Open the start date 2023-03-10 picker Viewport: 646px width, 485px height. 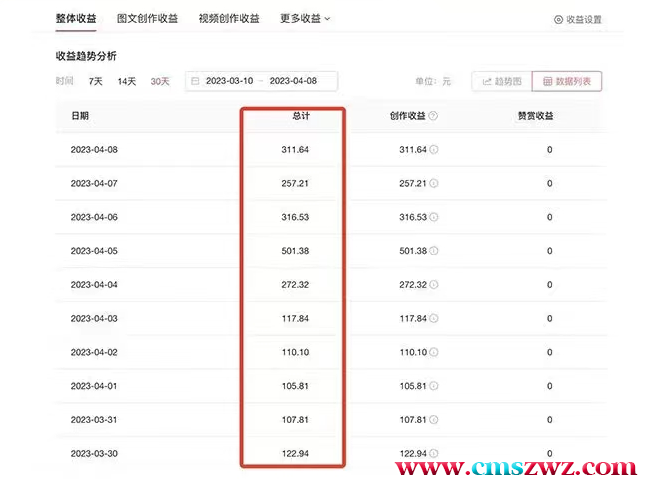[x=230, y=81]
